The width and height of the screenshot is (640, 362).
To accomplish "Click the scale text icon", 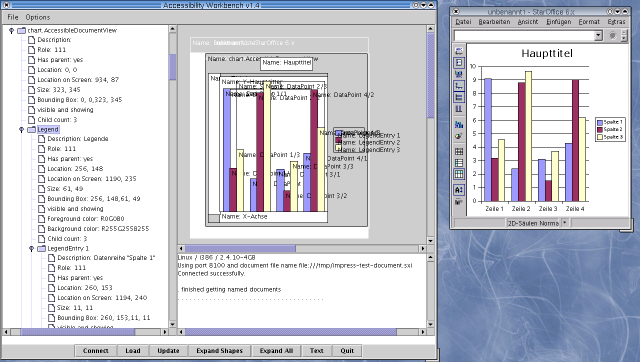I will tap(459, 190).
